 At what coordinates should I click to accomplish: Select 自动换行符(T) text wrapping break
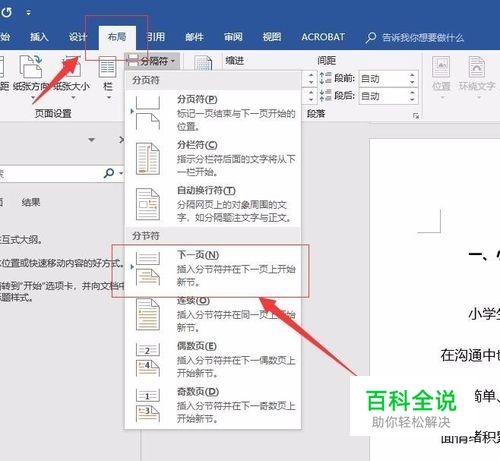213,204
